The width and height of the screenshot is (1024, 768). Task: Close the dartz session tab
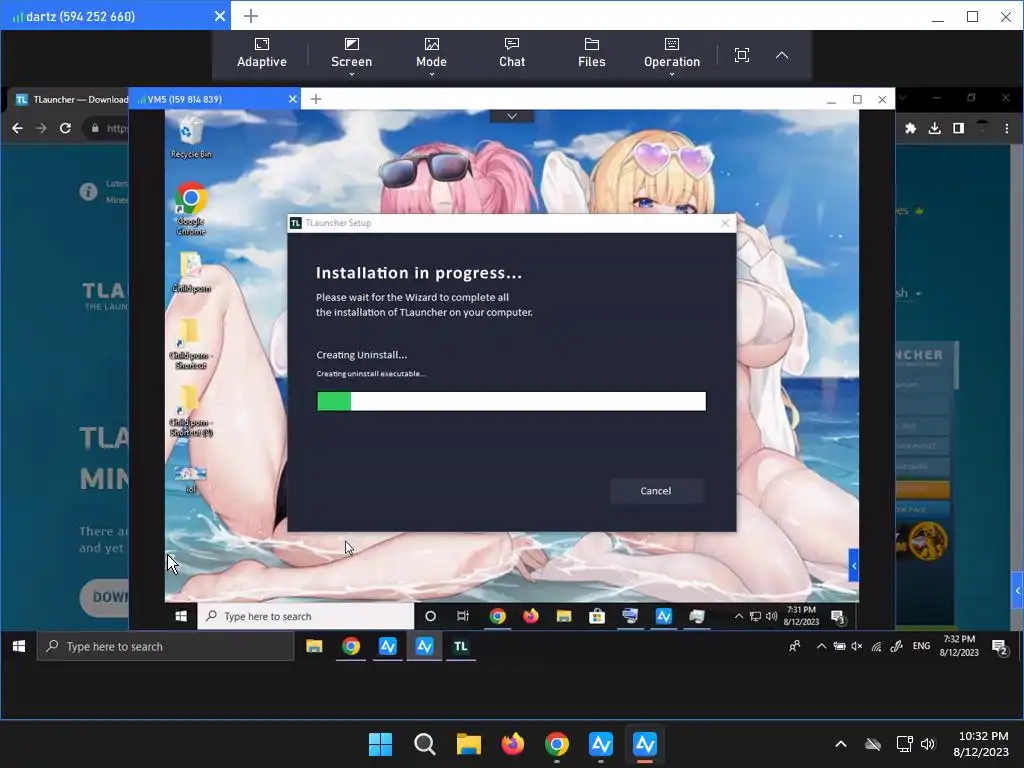[220, 16]
